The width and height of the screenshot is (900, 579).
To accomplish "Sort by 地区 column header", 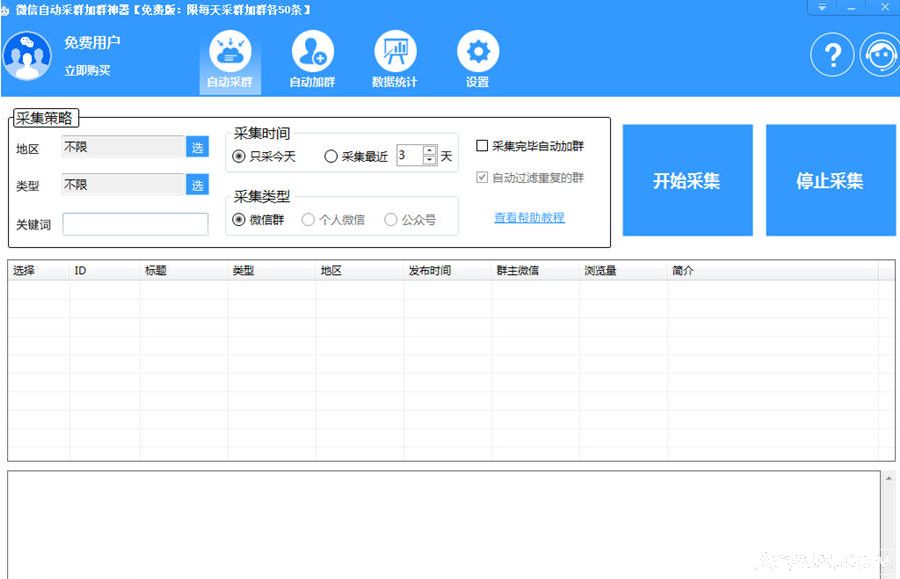I will click(359, 270).
